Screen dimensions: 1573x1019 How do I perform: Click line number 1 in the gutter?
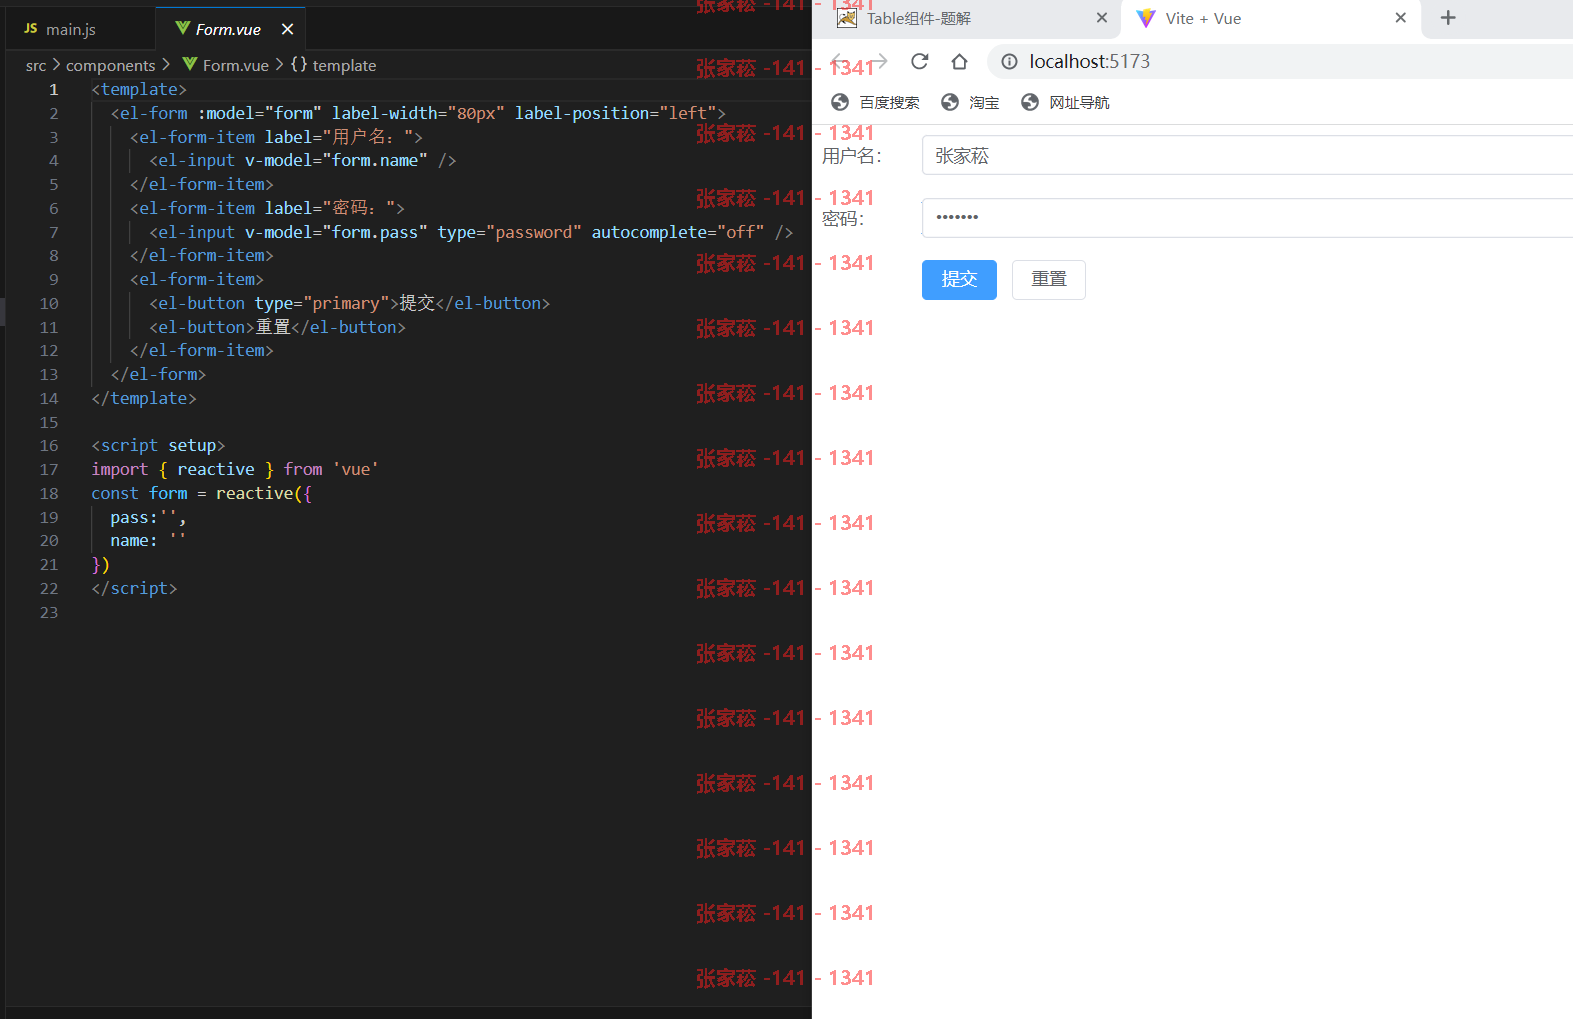pyautogui.click(x=53, y=89)
